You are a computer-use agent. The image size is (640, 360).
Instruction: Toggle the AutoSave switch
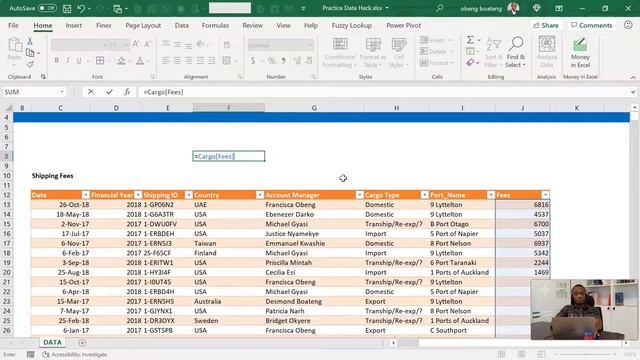[x=47, y=8]
